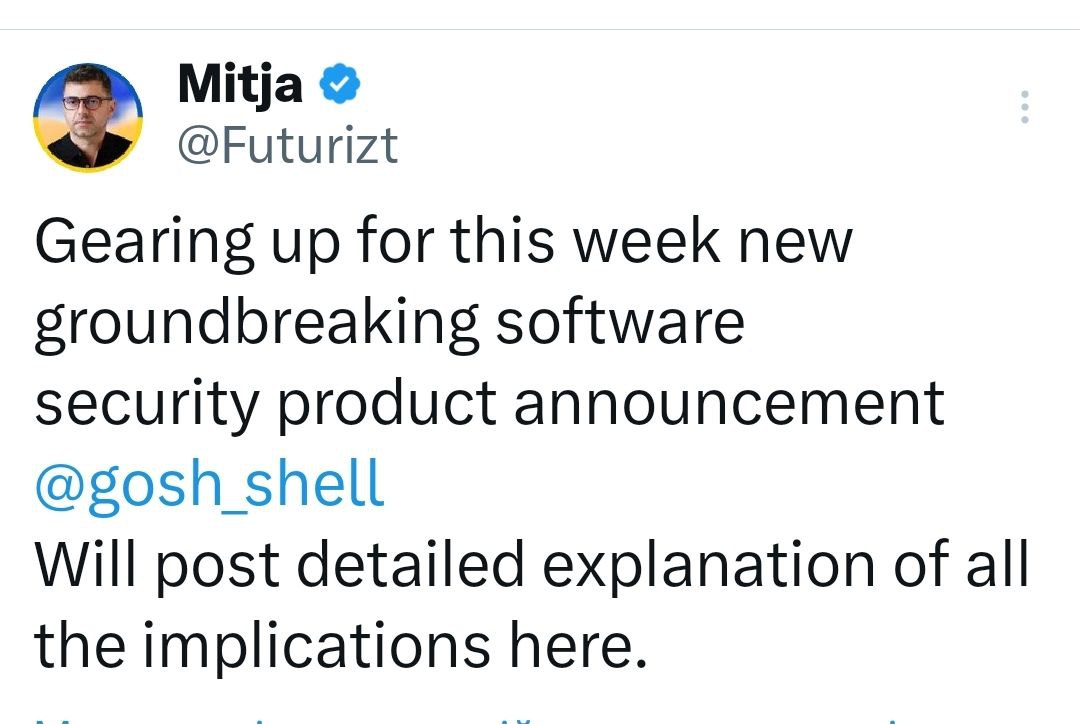Open the @Futurizt handle
This screenshot has height=724, width=1080.
click(x=287, y=147)
